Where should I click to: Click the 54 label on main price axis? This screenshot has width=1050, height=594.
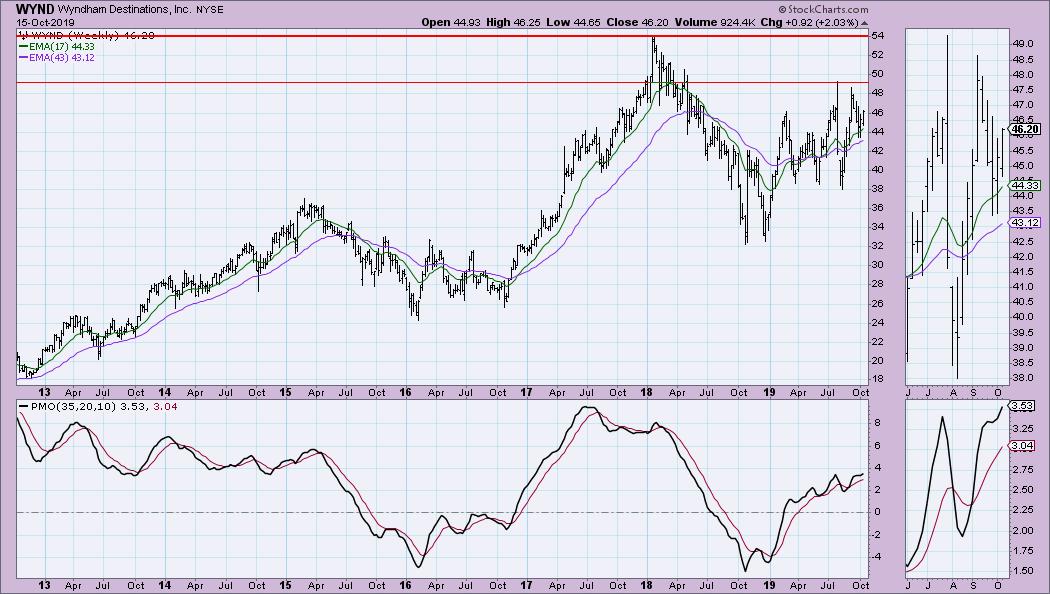coord(877,35)
